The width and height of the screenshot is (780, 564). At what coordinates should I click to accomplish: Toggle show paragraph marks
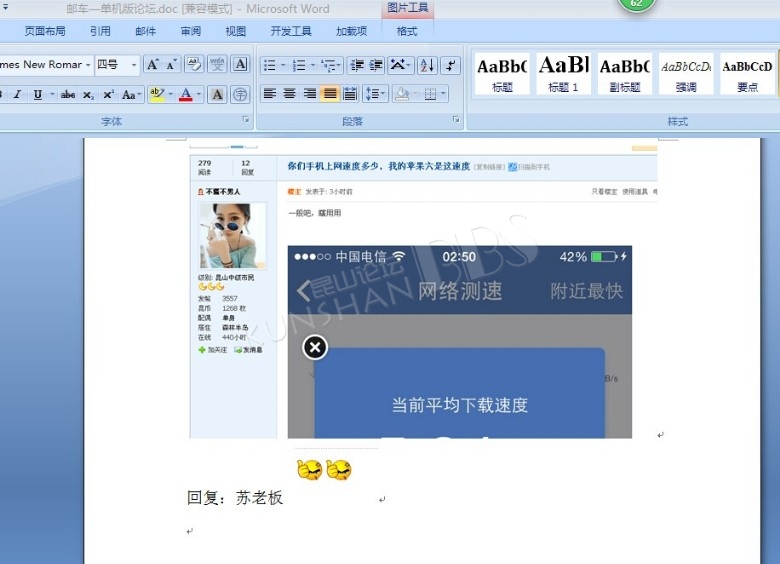point(450,65)
